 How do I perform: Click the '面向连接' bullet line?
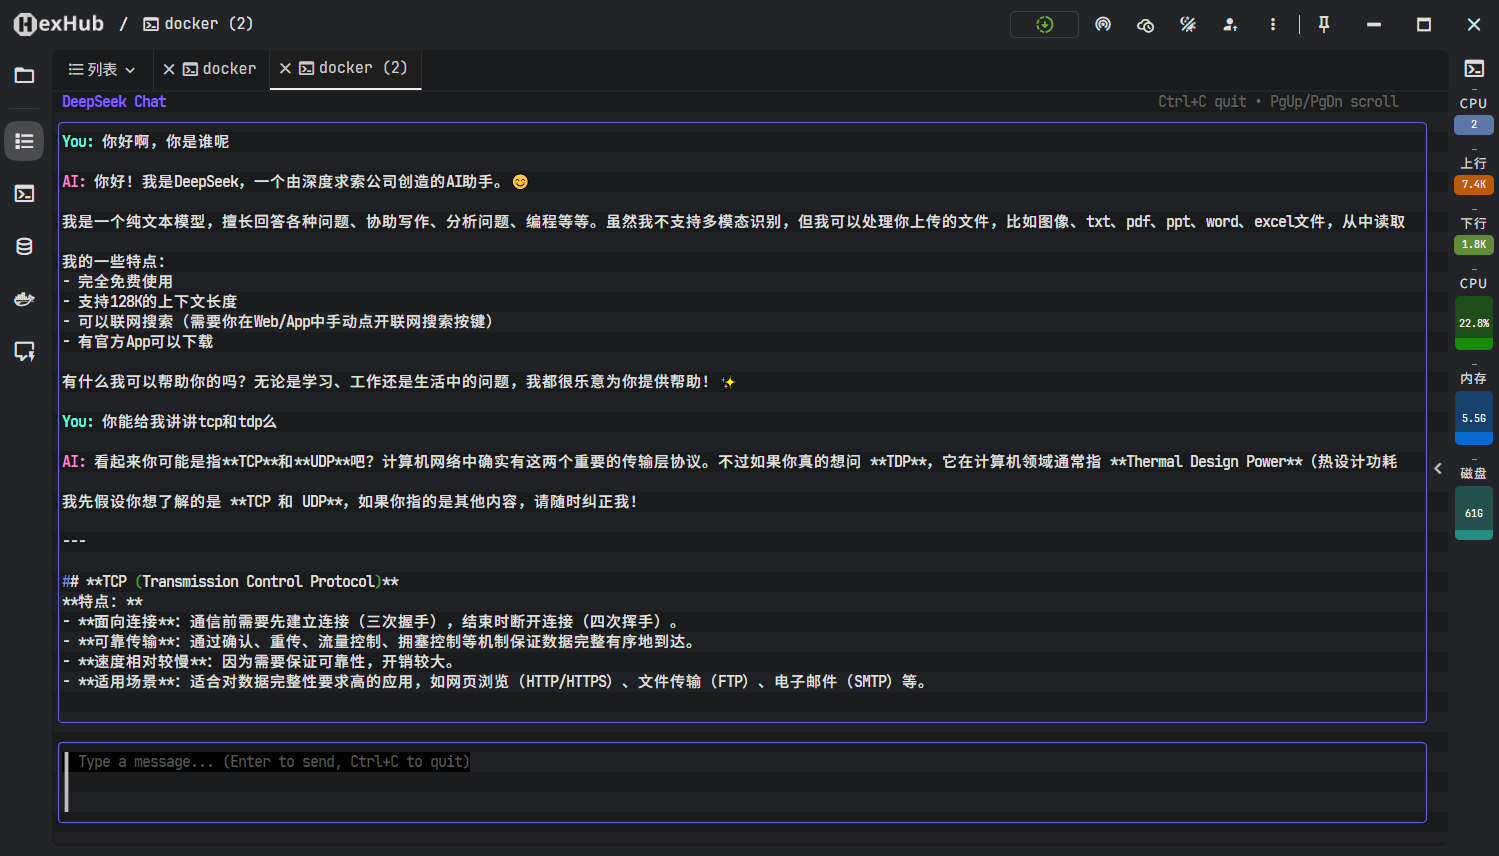pos(372,622)
